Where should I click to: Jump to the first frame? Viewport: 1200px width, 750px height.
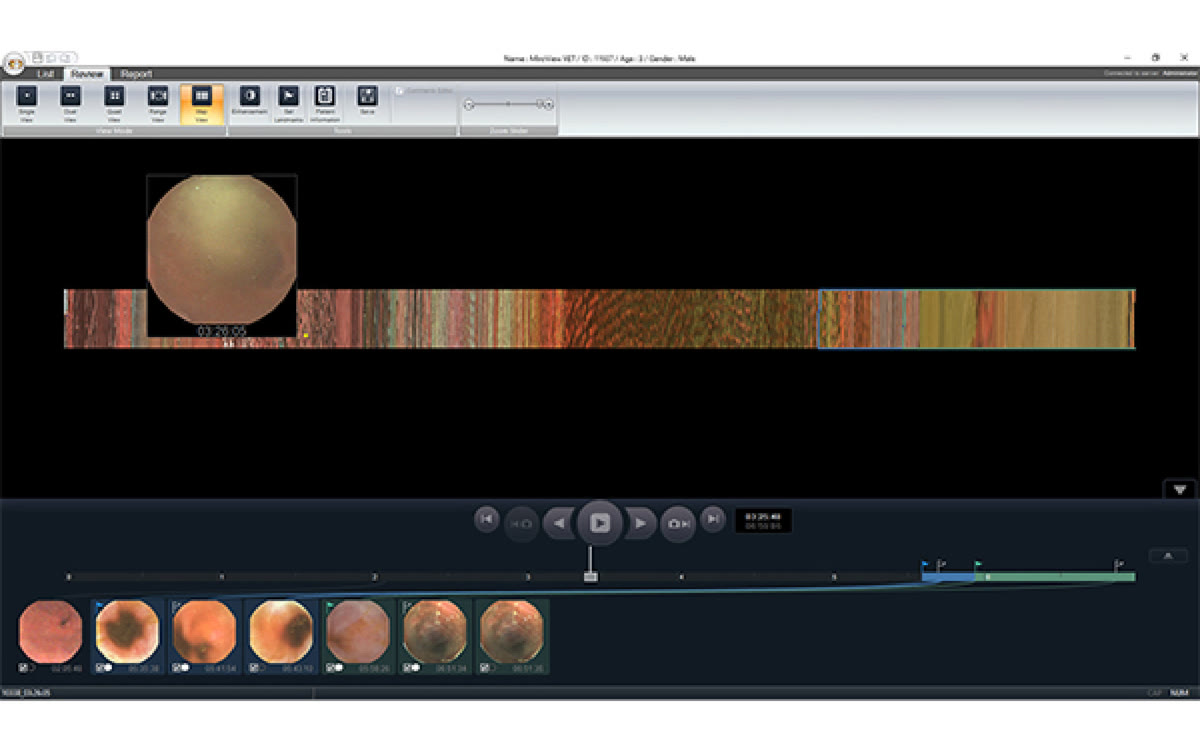(486, 518)
